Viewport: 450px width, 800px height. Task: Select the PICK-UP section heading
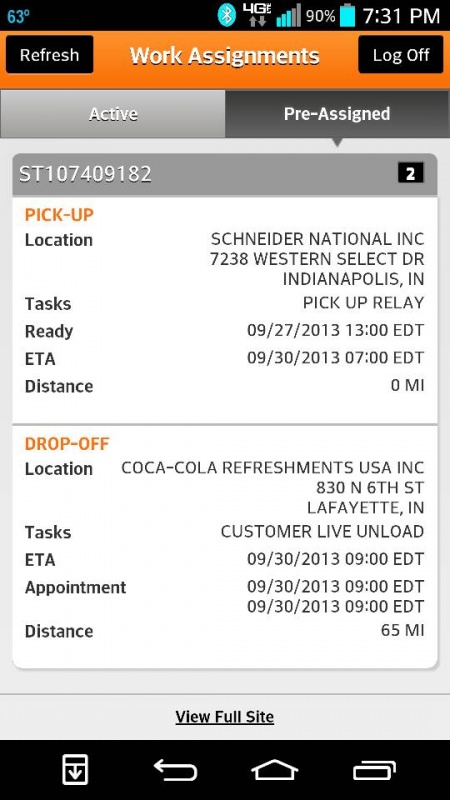(59, 215)
